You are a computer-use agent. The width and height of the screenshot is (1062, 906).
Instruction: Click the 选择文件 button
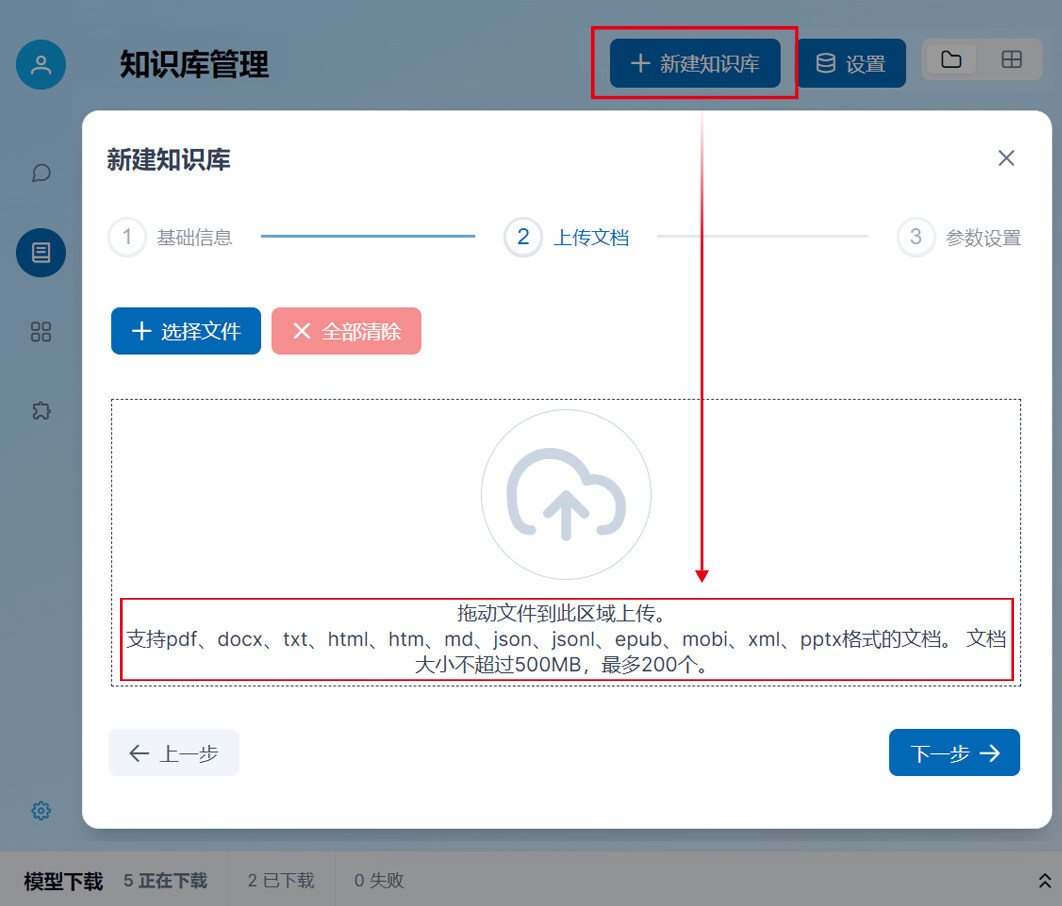click(185, 330)
